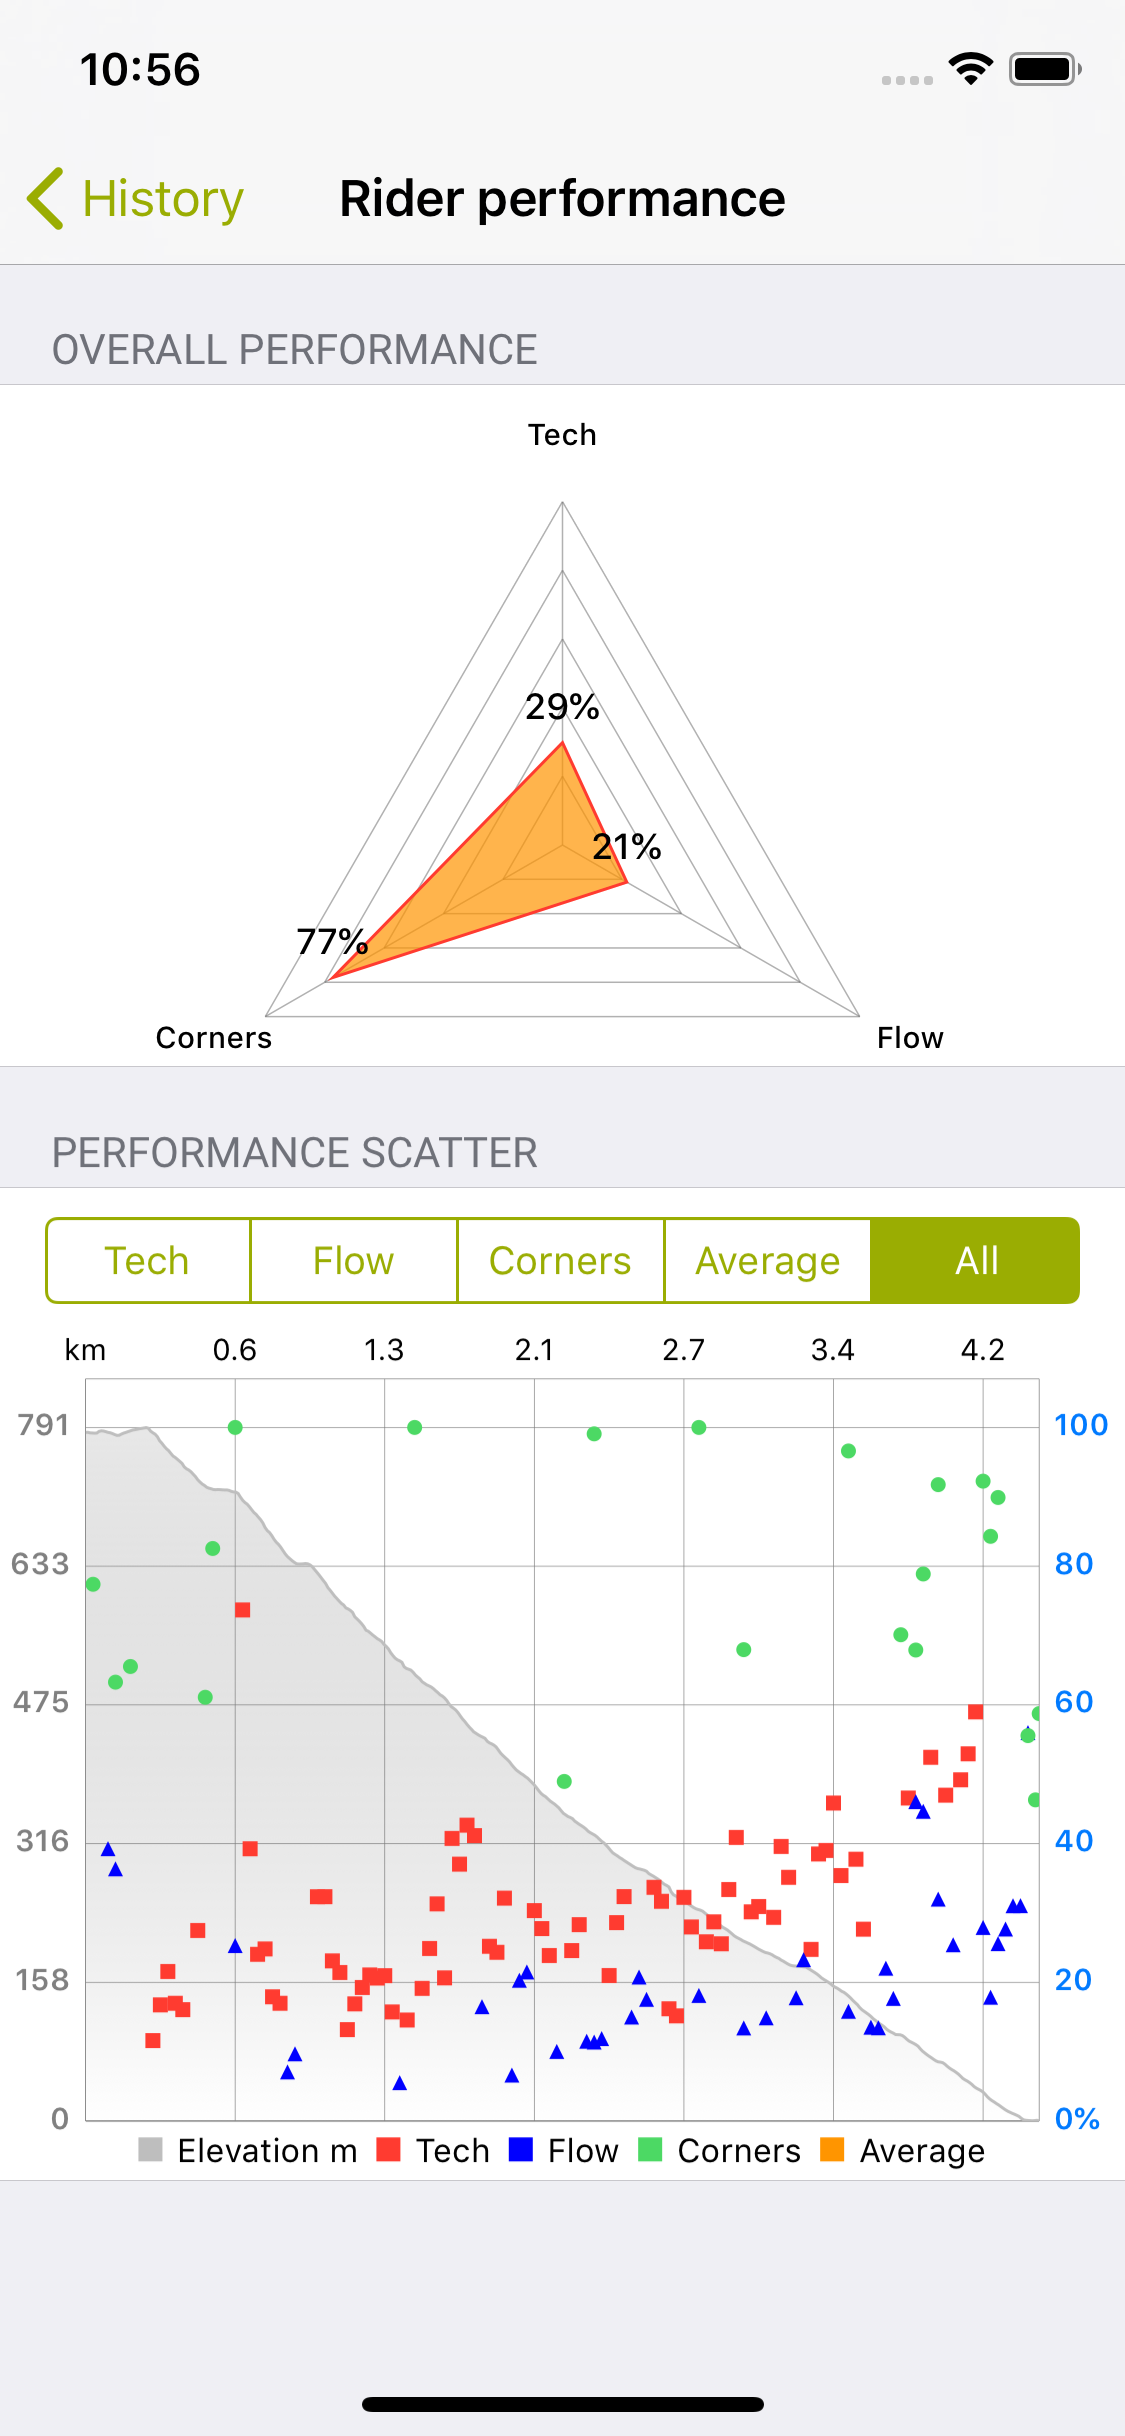1125x2436 pixels.
Task: Show the Corners scatter segment
Action: pyautogui.click(x=560, y=1261)
